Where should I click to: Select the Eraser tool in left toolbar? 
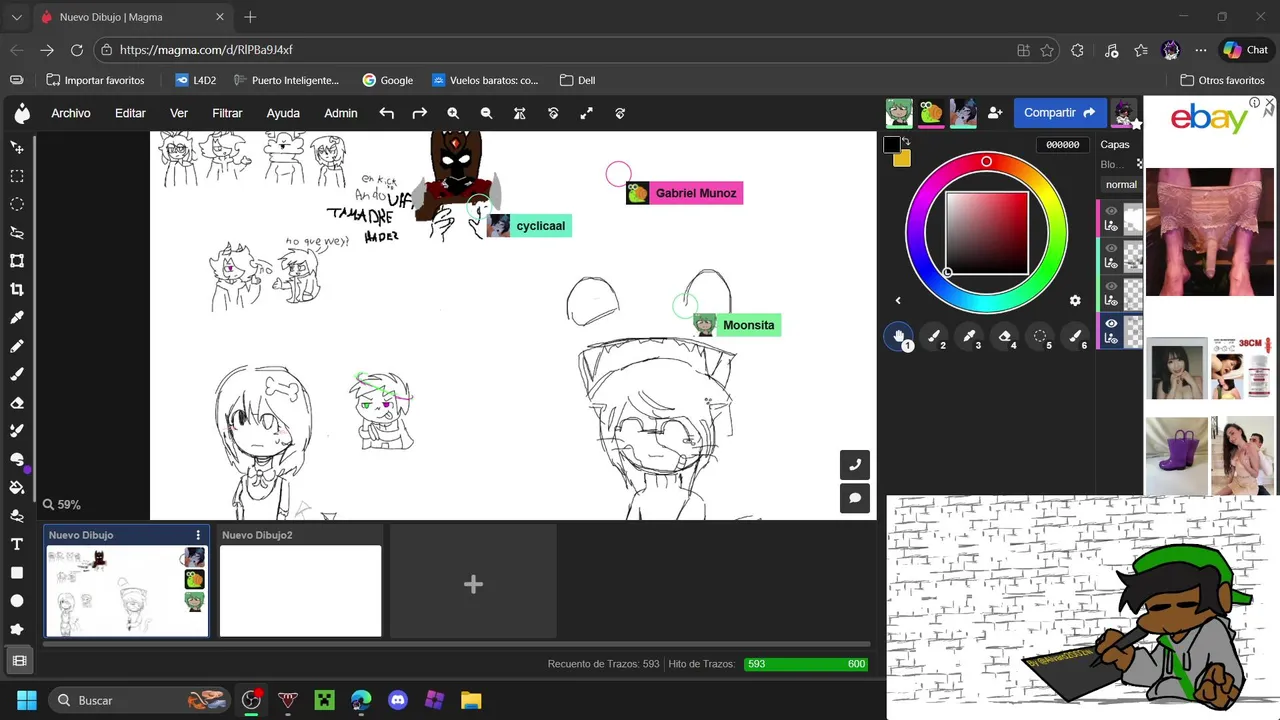(x=17, y=403)
